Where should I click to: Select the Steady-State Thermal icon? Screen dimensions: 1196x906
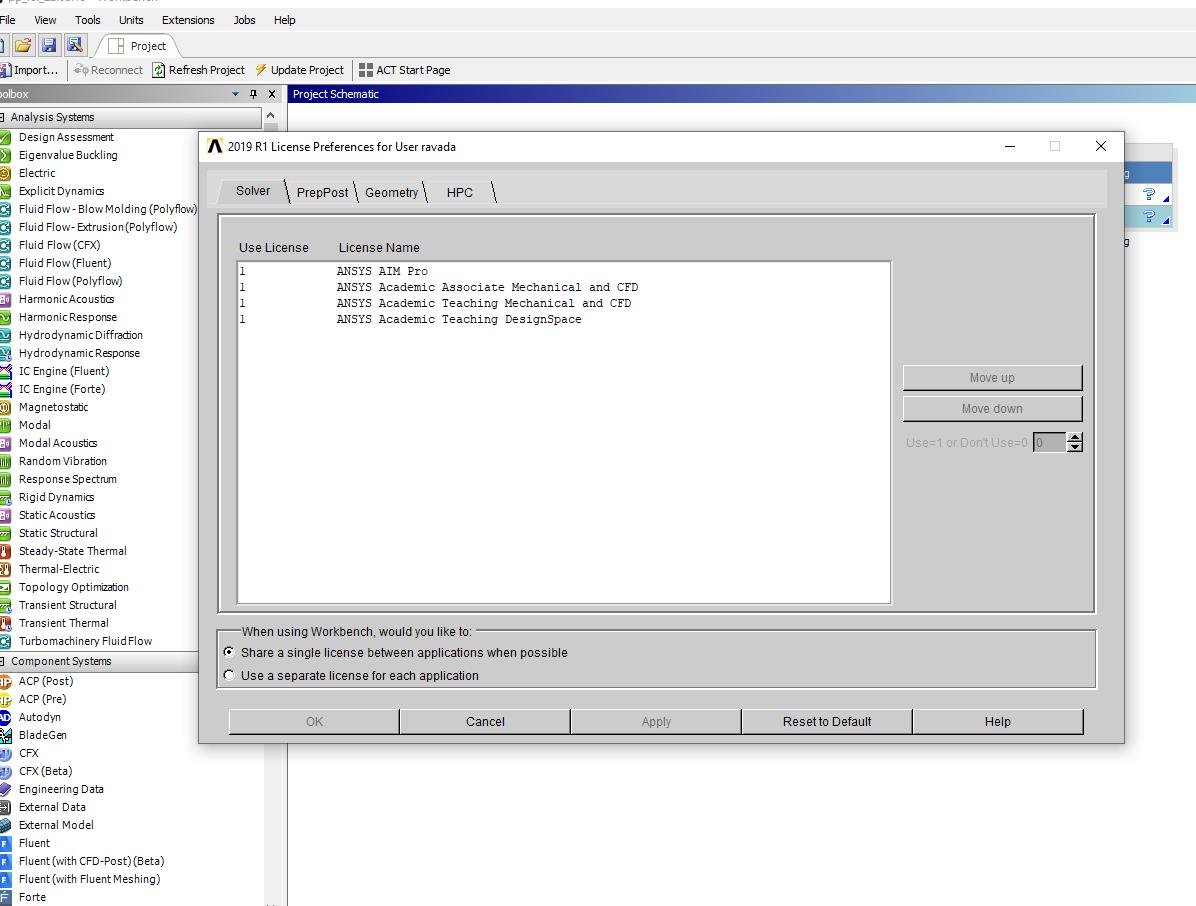tap(5, 551)
